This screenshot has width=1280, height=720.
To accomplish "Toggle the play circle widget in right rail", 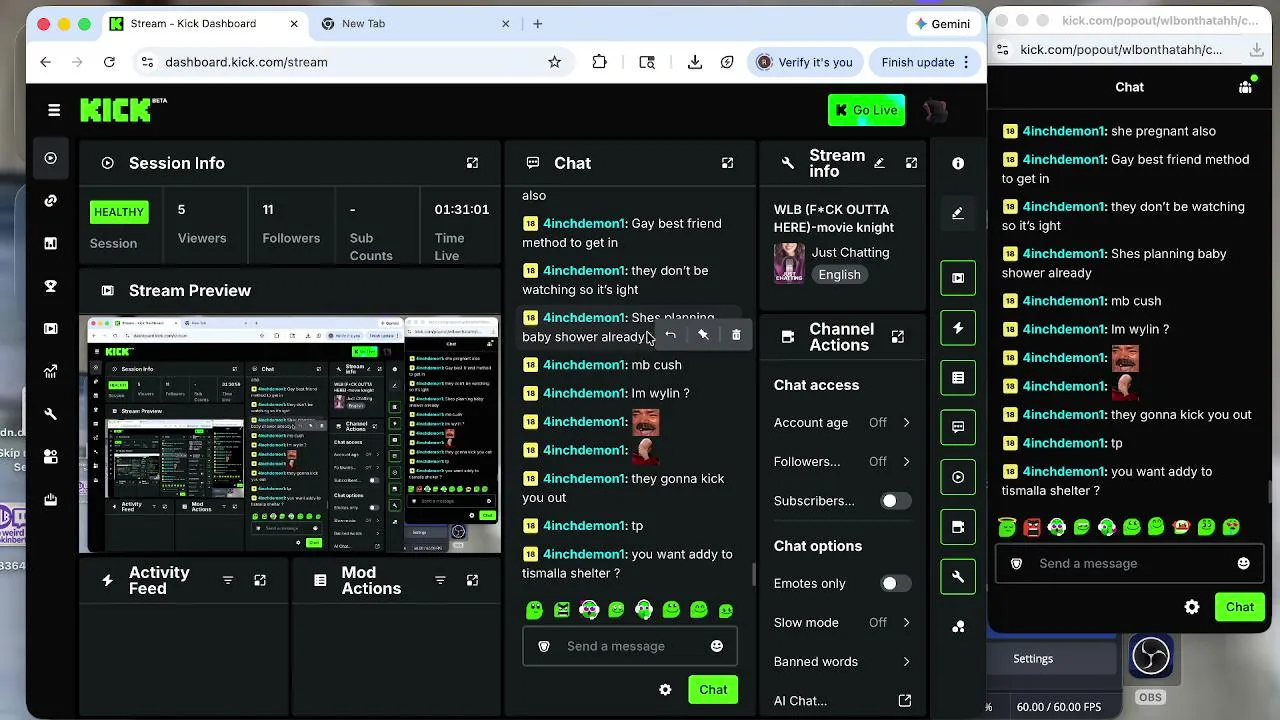I will (958, 477).
